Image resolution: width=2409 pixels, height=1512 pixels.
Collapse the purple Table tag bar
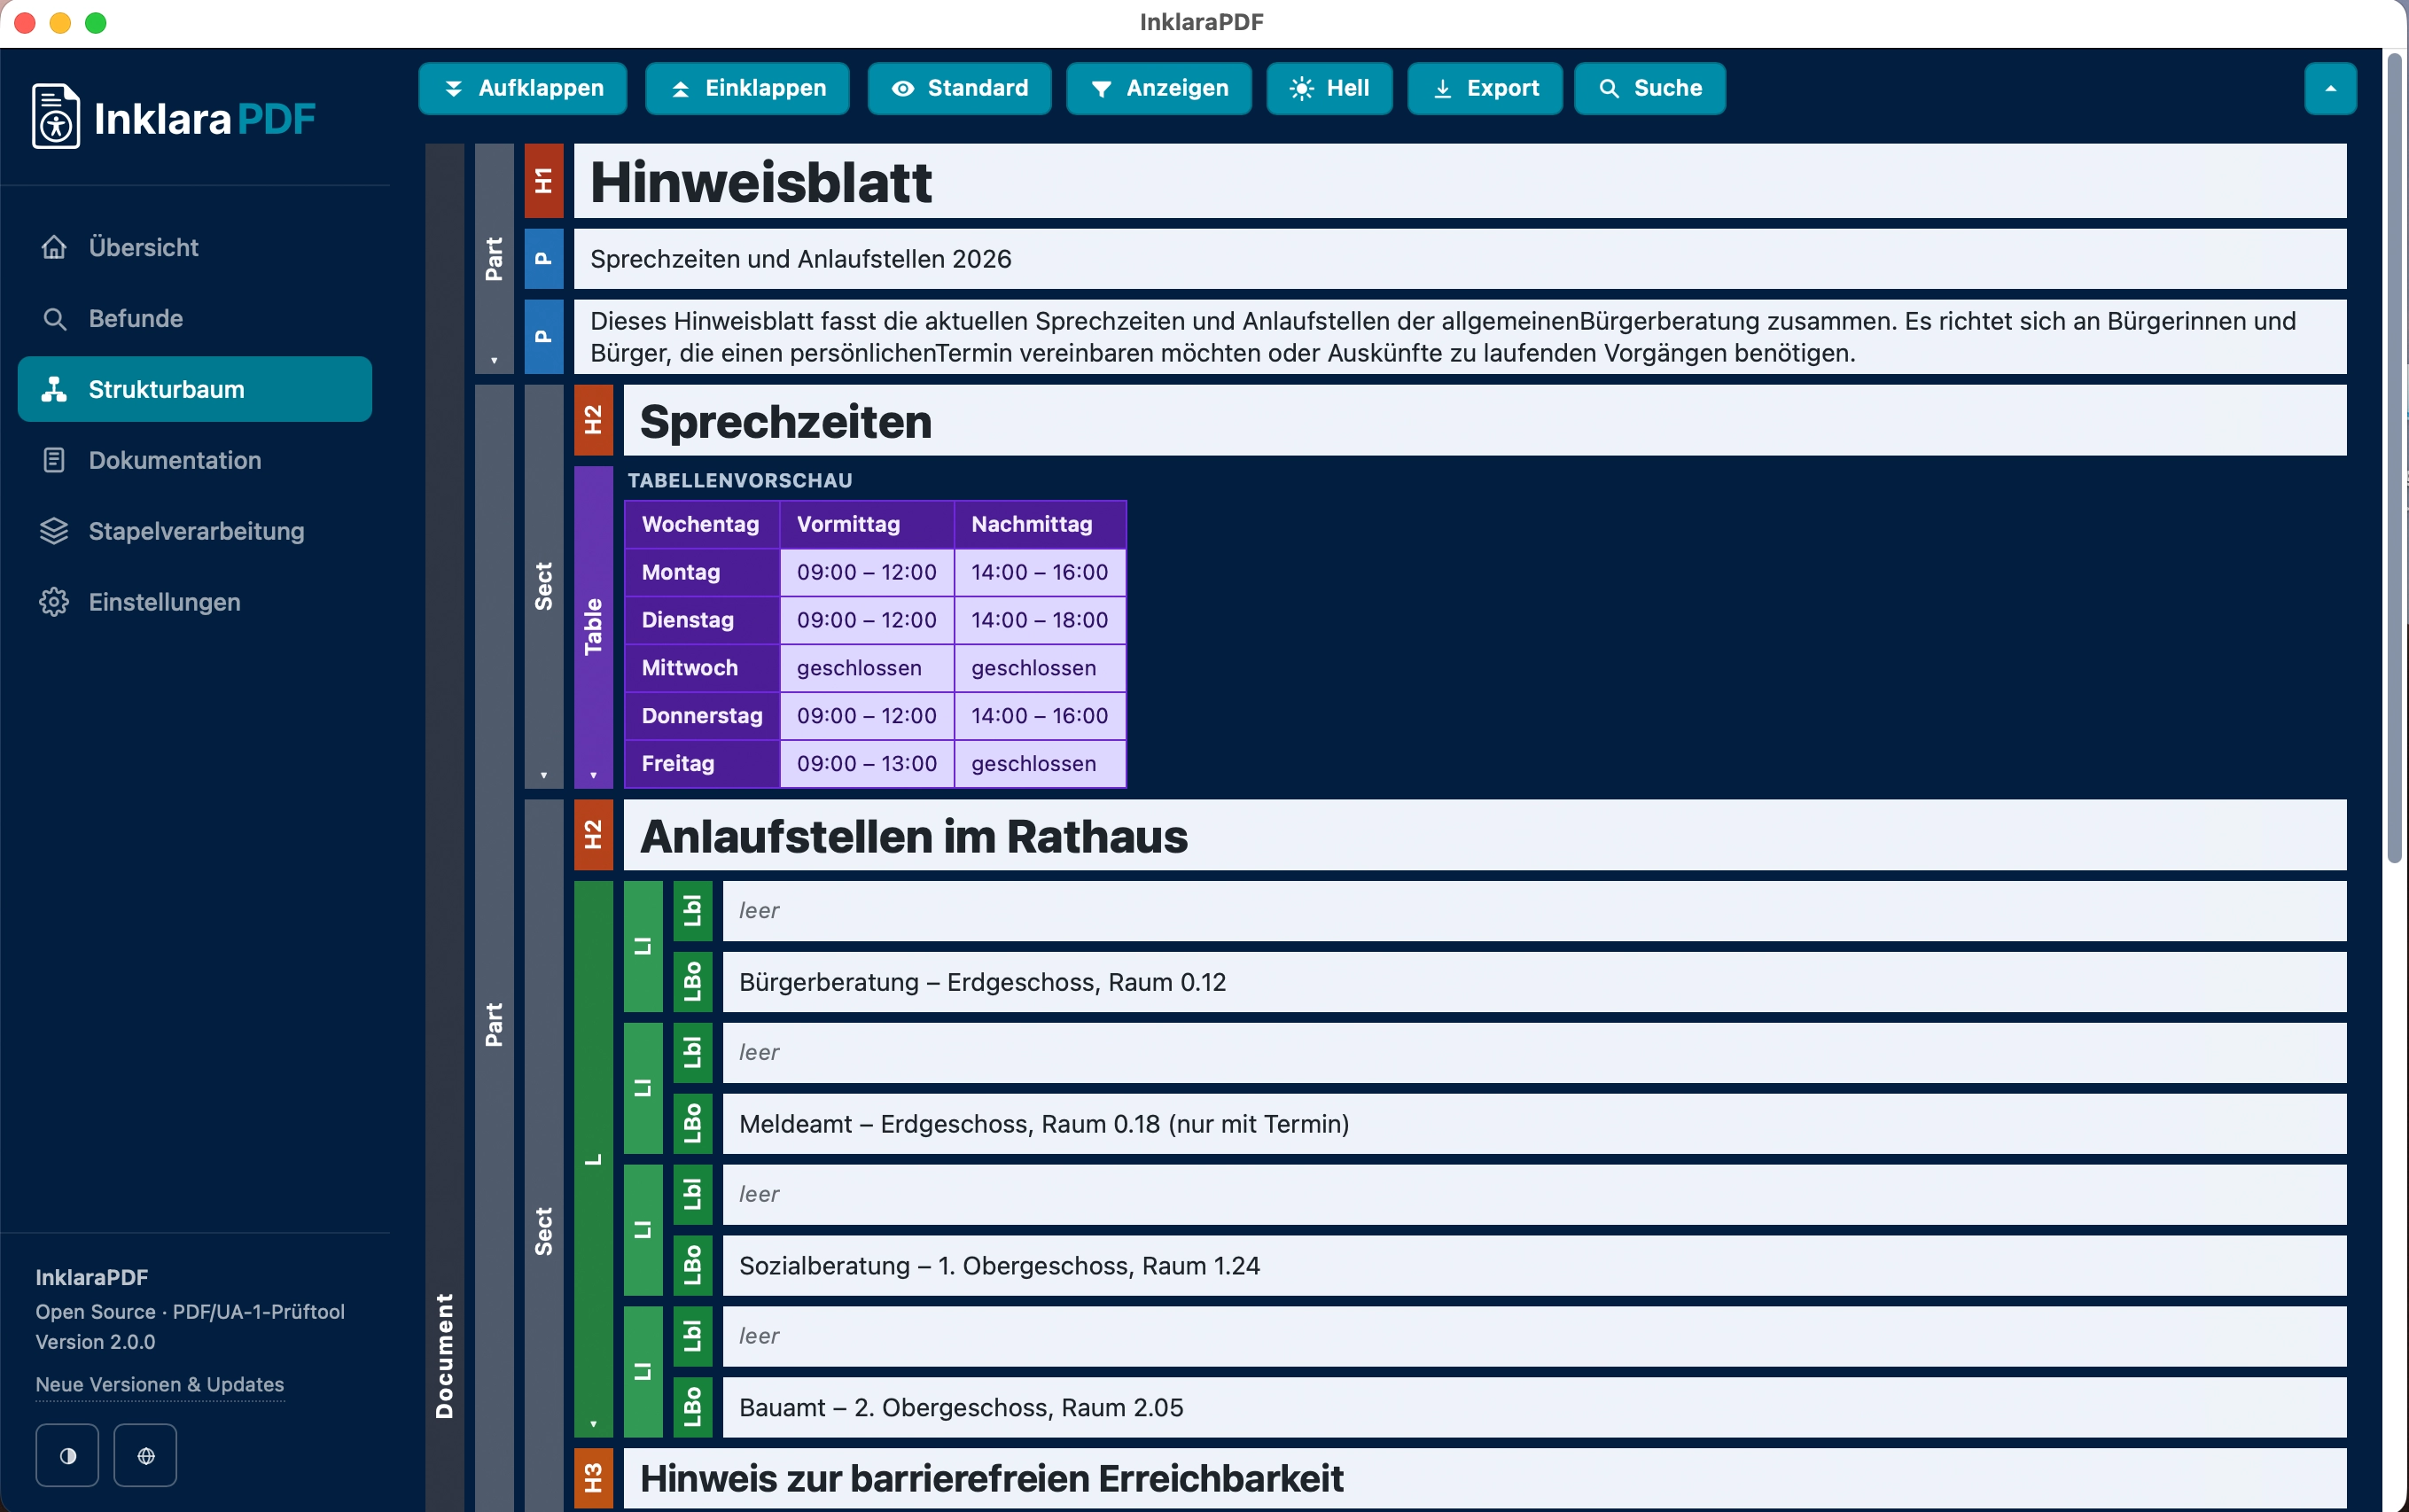pos(593,627)
